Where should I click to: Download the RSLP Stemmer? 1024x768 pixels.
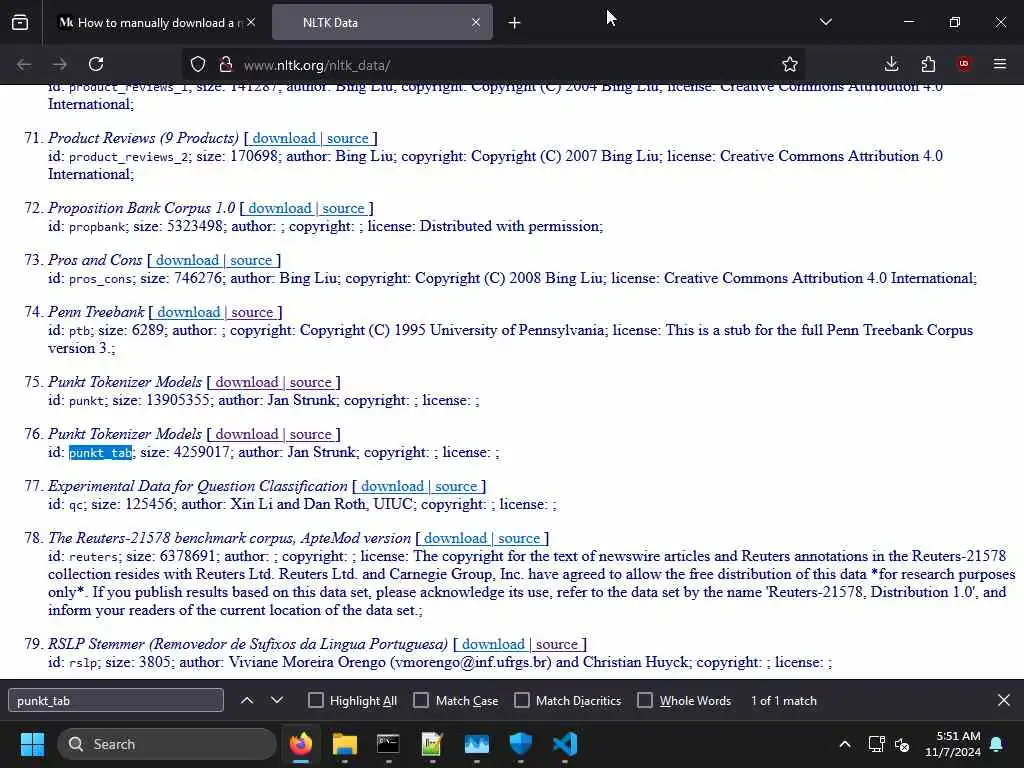pos(493,645)
